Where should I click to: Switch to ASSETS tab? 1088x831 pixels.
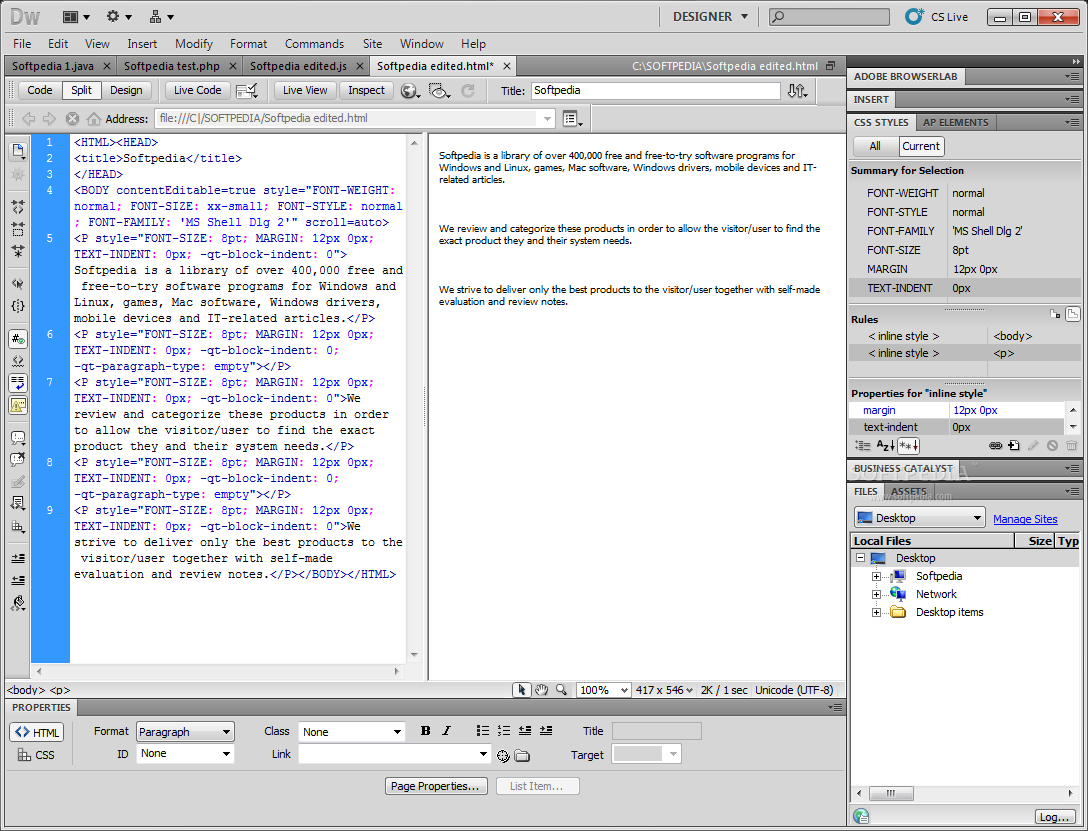tap(908, 492)
